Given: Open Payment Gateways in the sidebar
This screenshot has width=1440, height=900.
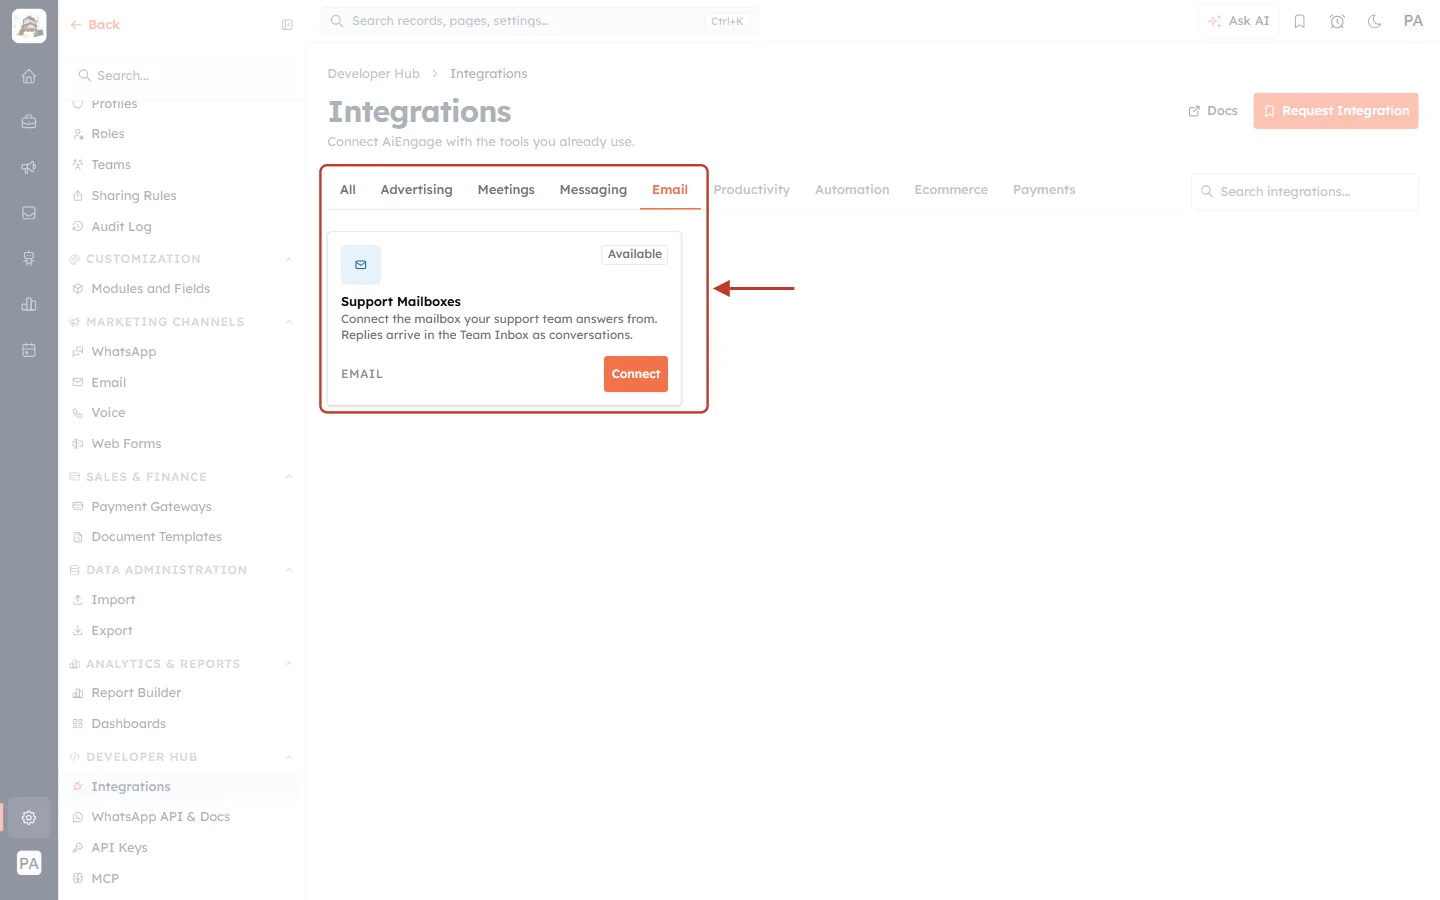Looking at the screenshot, I should tap(151, 507).
